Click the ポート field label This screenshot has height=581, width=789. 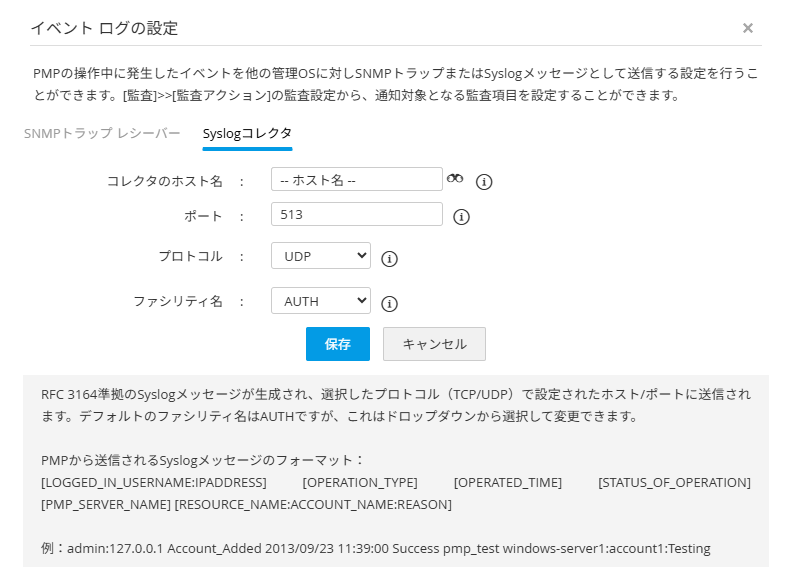[x=203, y=216]
